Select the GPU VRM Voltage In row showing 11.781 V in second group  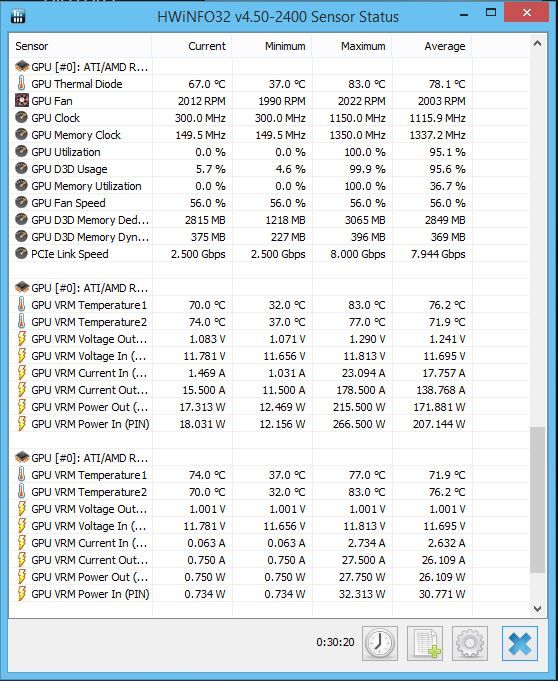(x=269, y=356)
